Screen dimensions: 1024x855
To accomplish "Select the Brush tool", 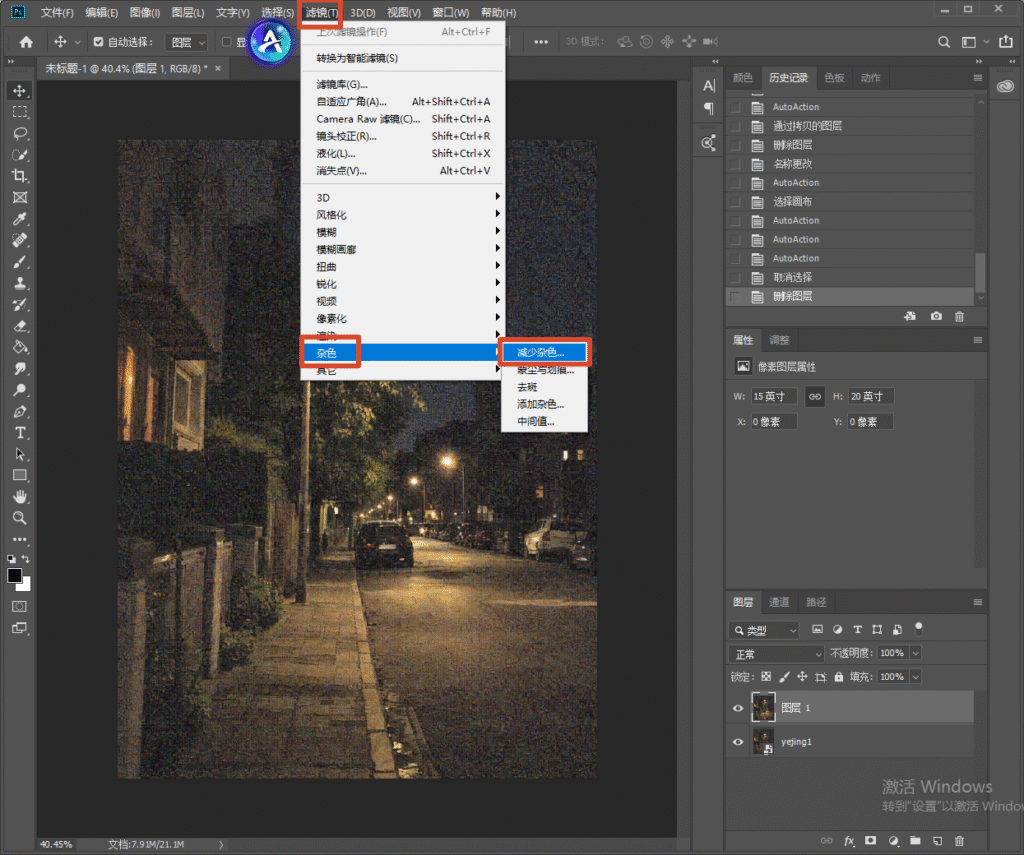I will (20, 262).
